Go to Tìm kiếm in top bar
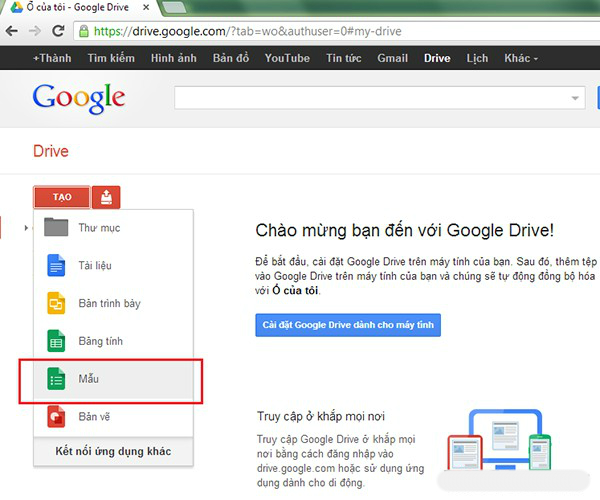600x500 pixels. pos(111,58)
